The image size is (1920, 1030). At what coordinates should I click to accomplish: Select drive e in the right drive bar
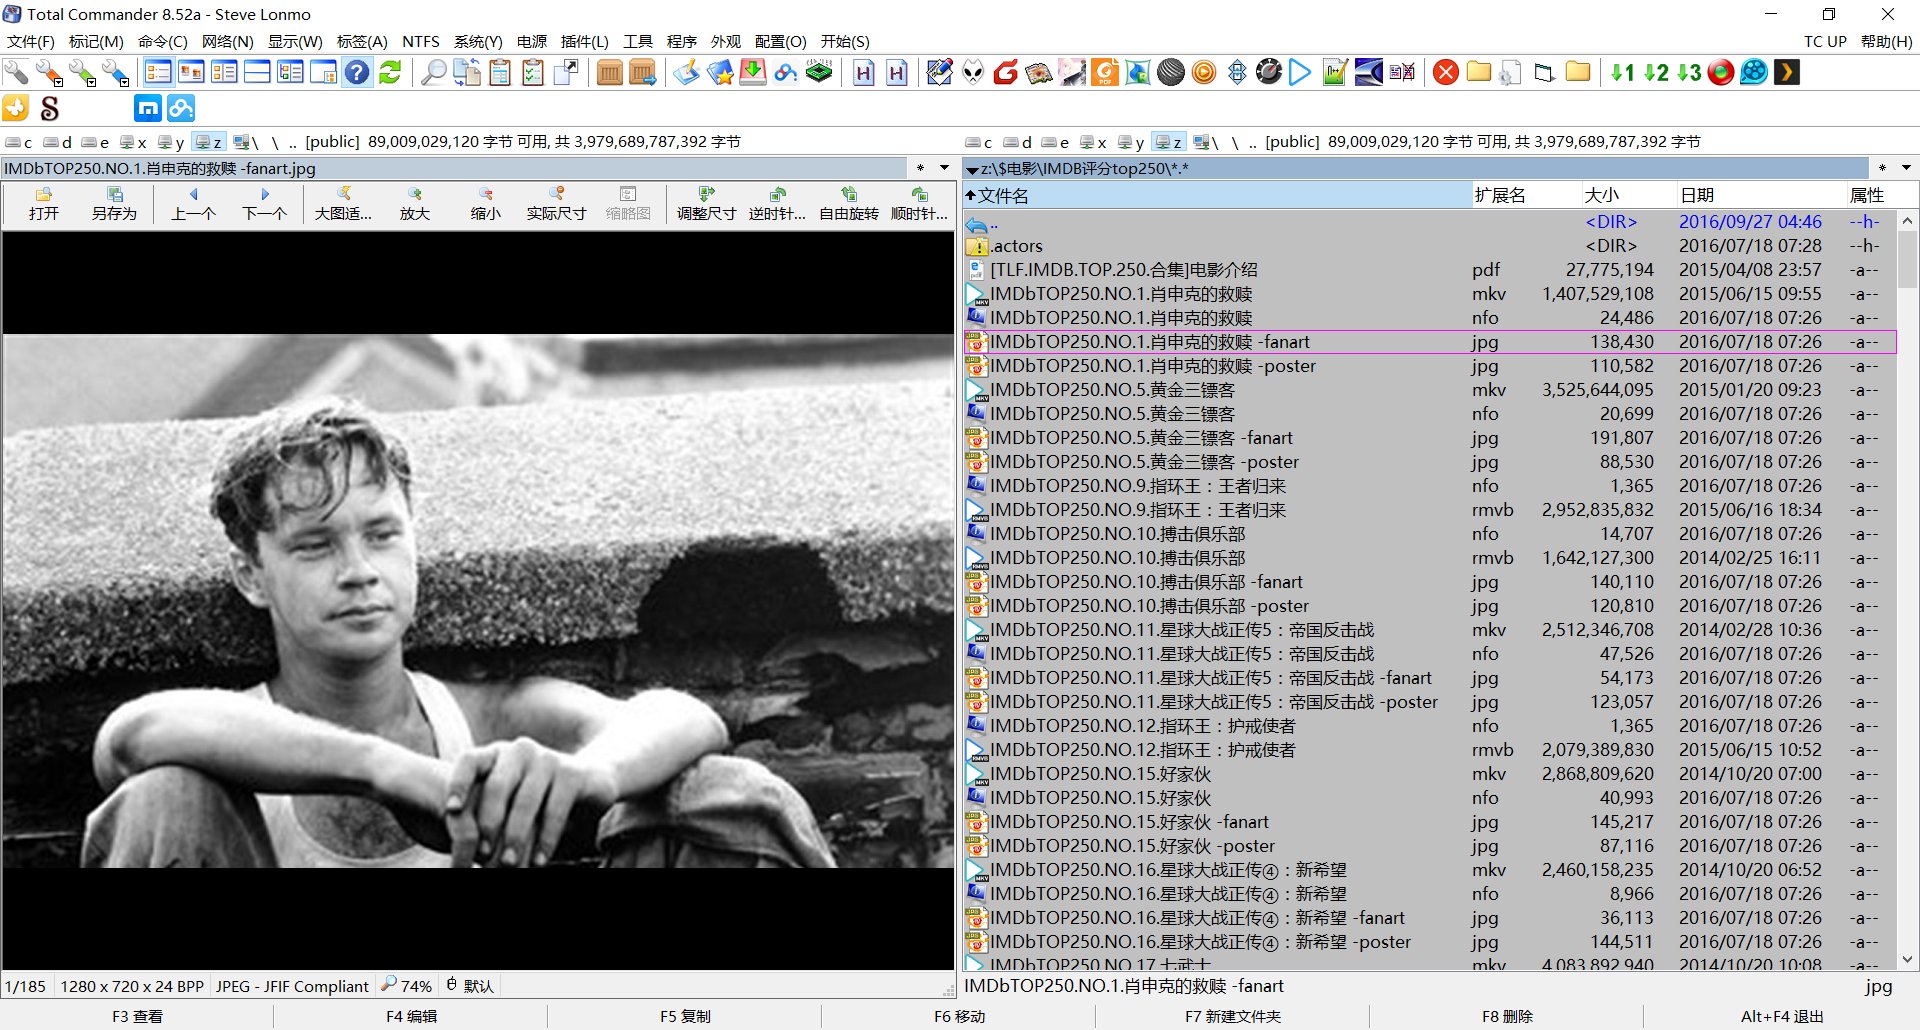pyautogui.click(x=1056, y=142)
